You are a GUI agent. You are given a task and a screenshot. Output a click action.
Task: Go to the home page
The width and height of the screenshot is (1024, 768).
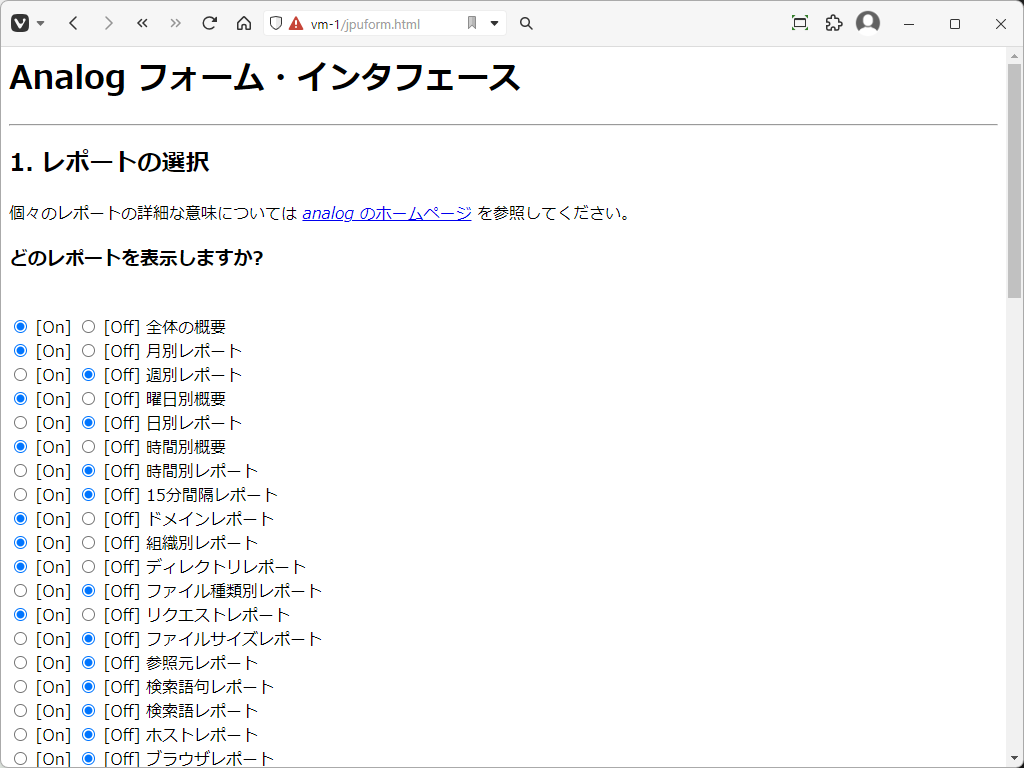[244, 24]
